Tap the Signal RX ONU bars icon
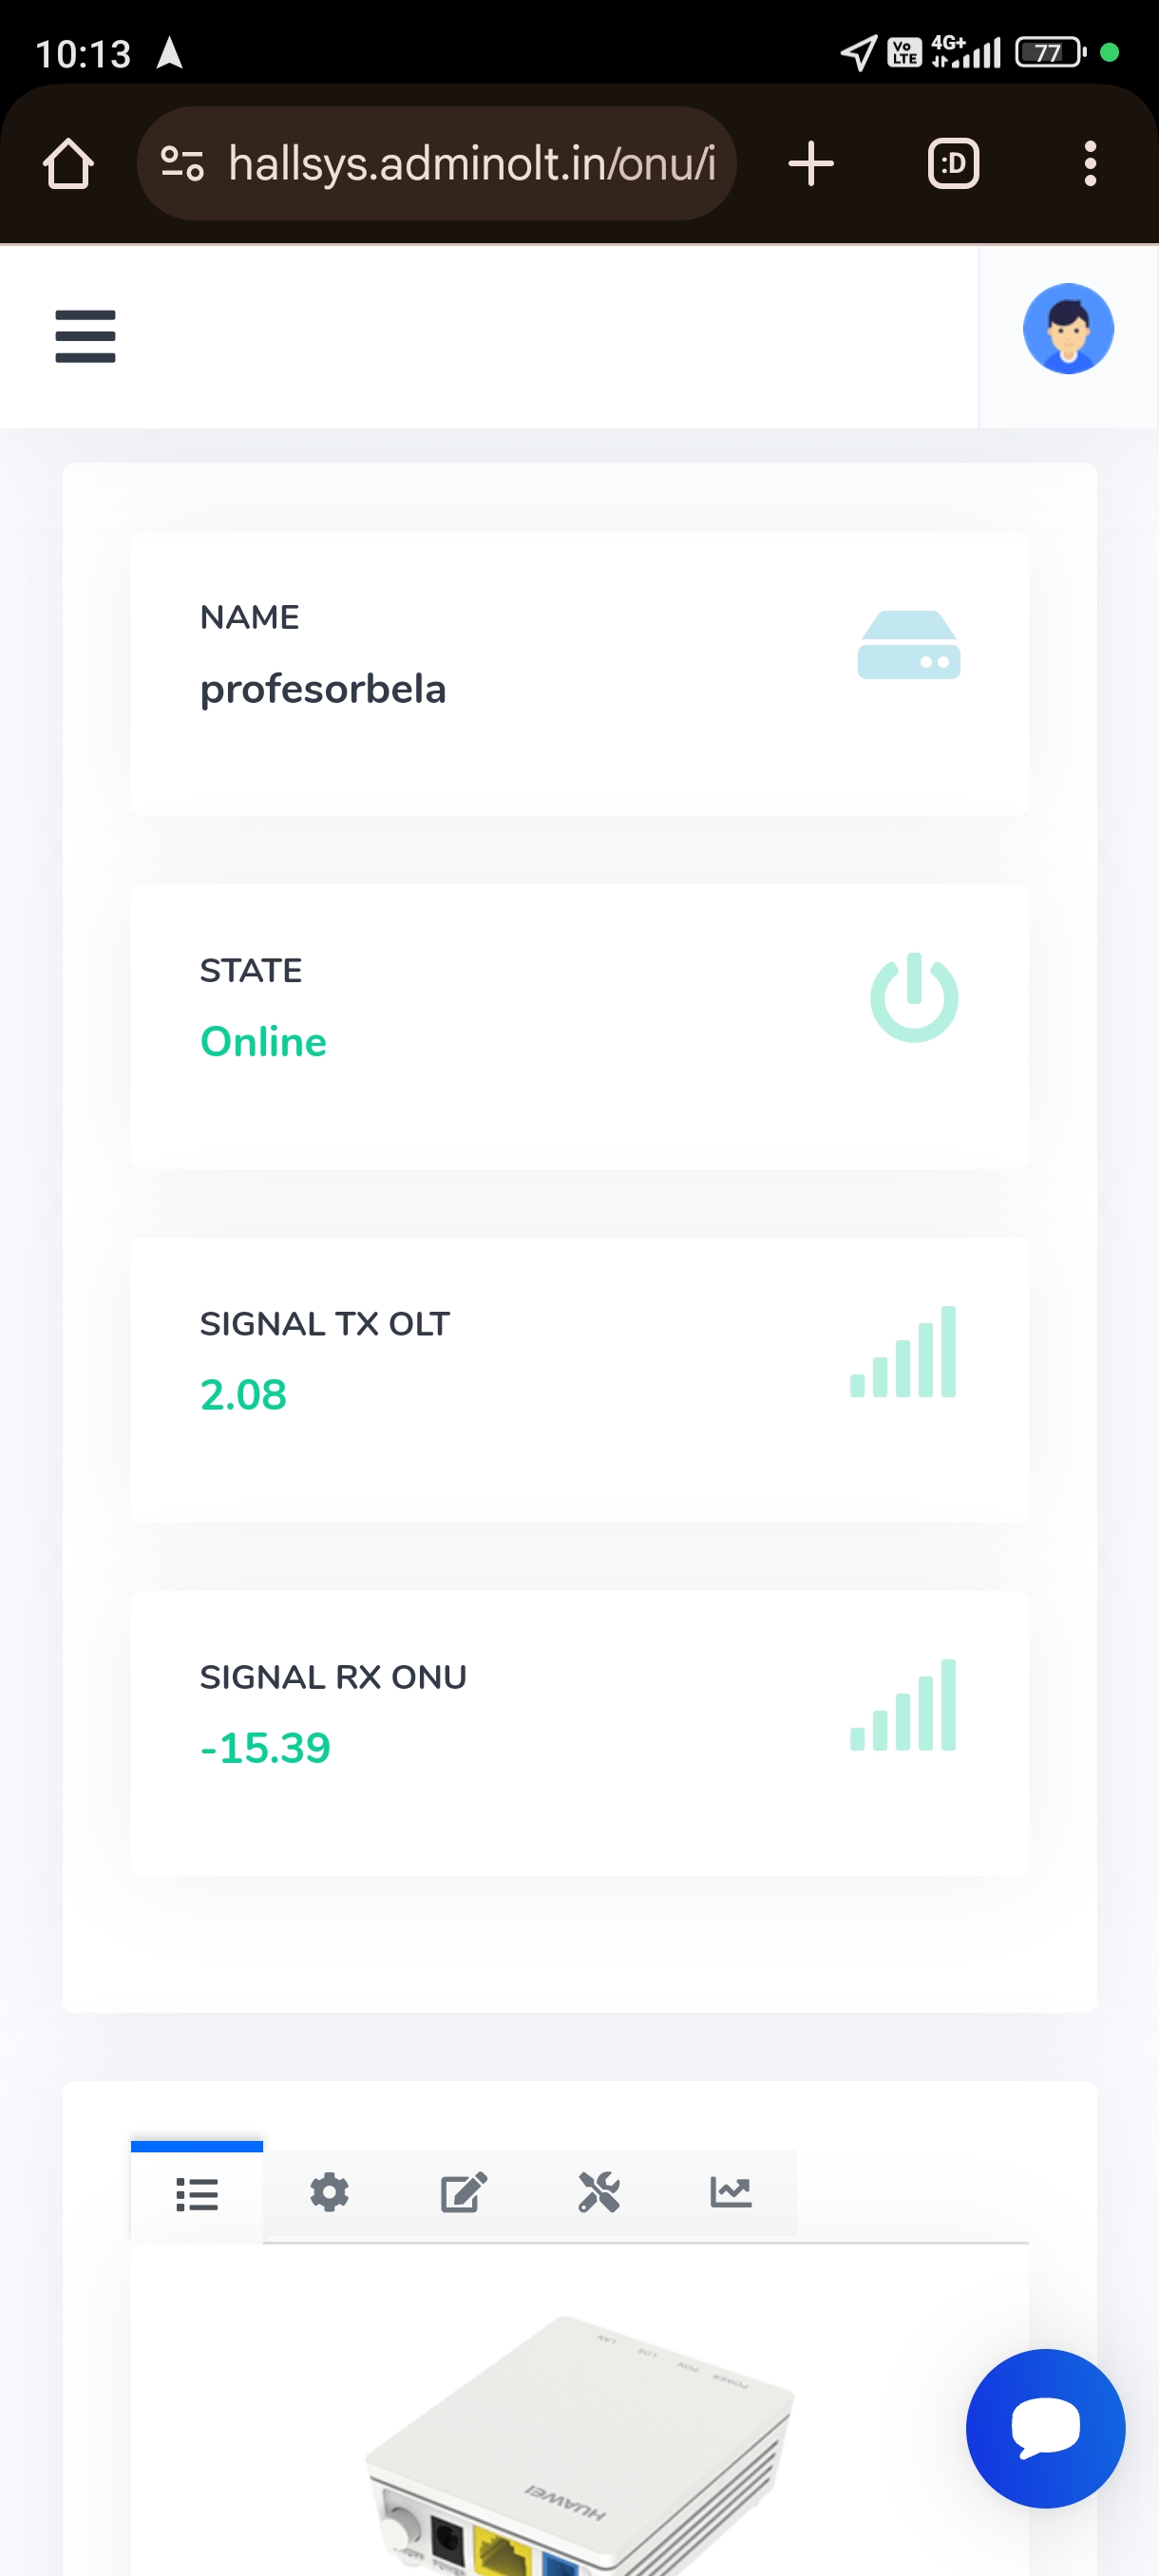 click(x=902, y=1705)
